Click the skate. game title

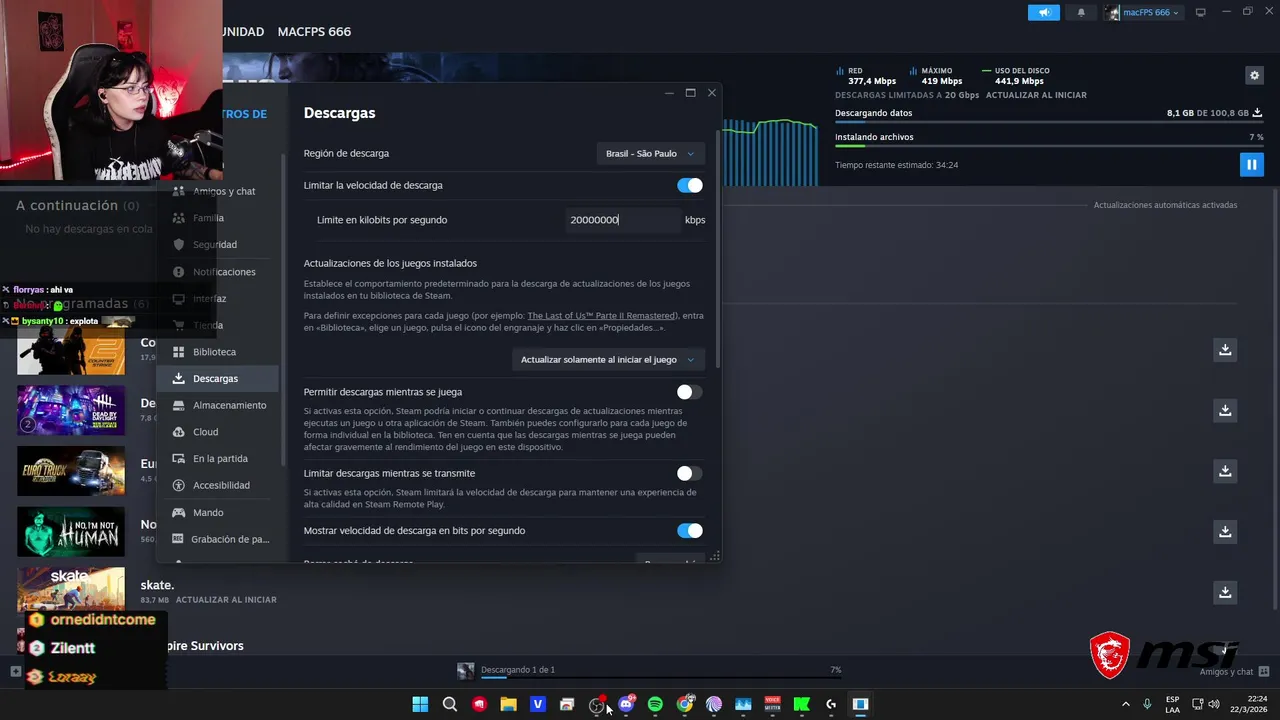pos(157,585)
